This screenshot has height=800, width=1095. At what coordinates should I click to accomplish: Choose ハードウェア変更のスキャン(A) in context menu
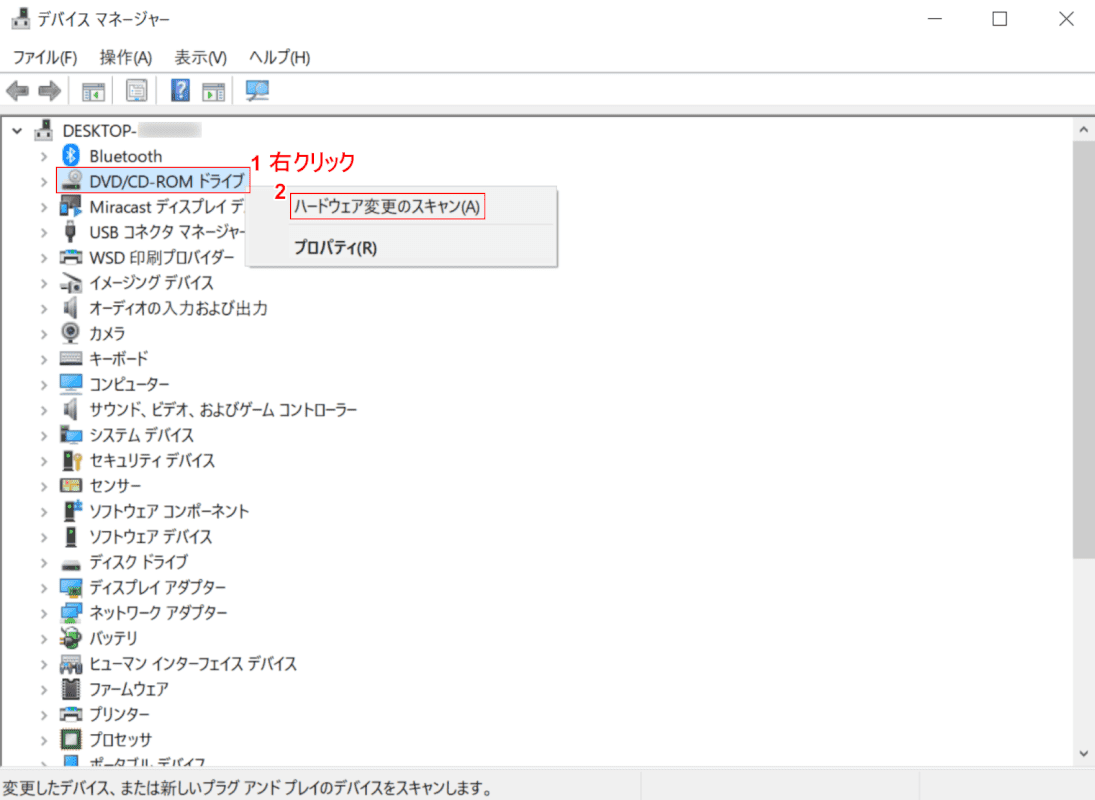pos(387,207)
